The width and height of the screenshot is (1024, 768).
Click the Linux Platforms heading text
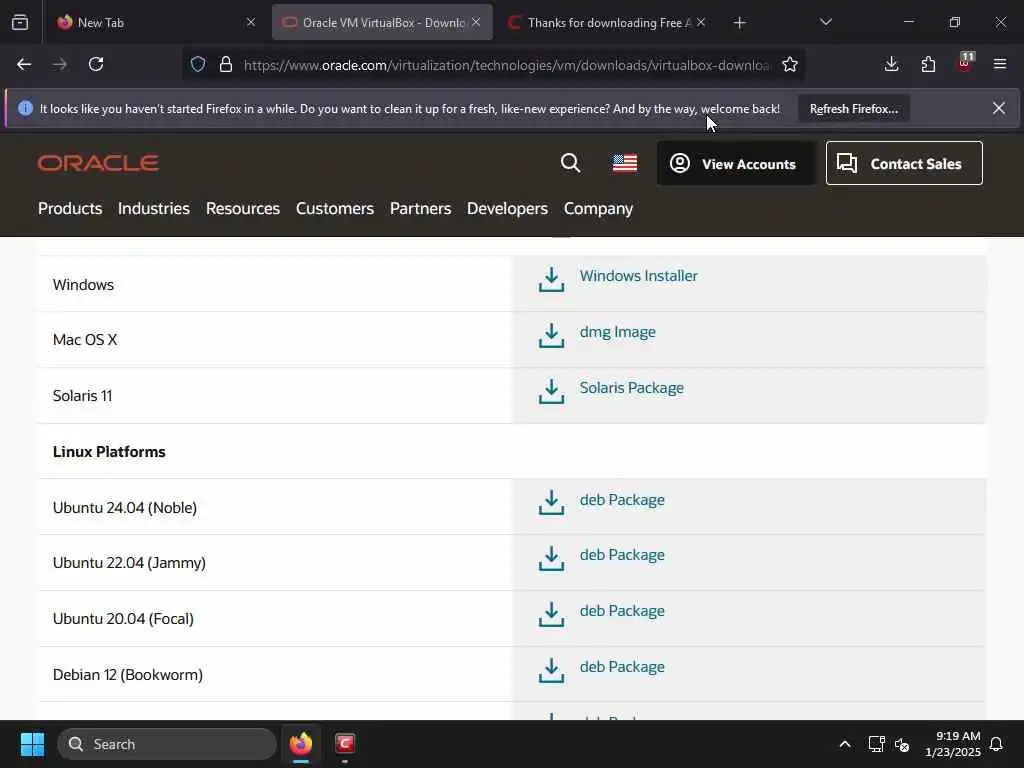[x=109, y=452]
